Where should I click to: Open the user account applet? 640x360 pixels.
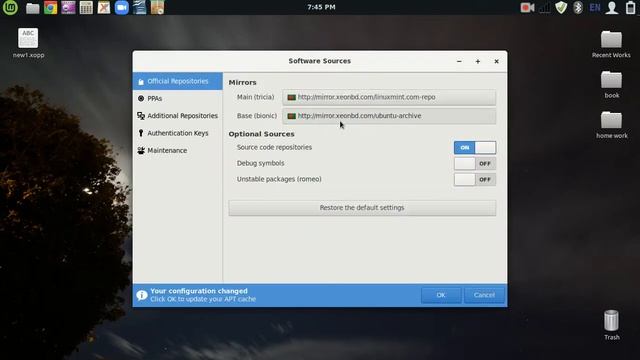612,8
